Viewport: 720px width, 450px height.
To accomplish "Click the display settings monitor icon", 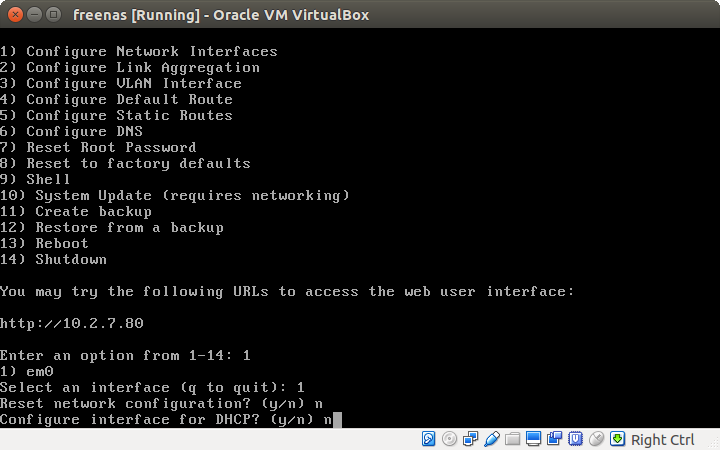I will (533, 439).
